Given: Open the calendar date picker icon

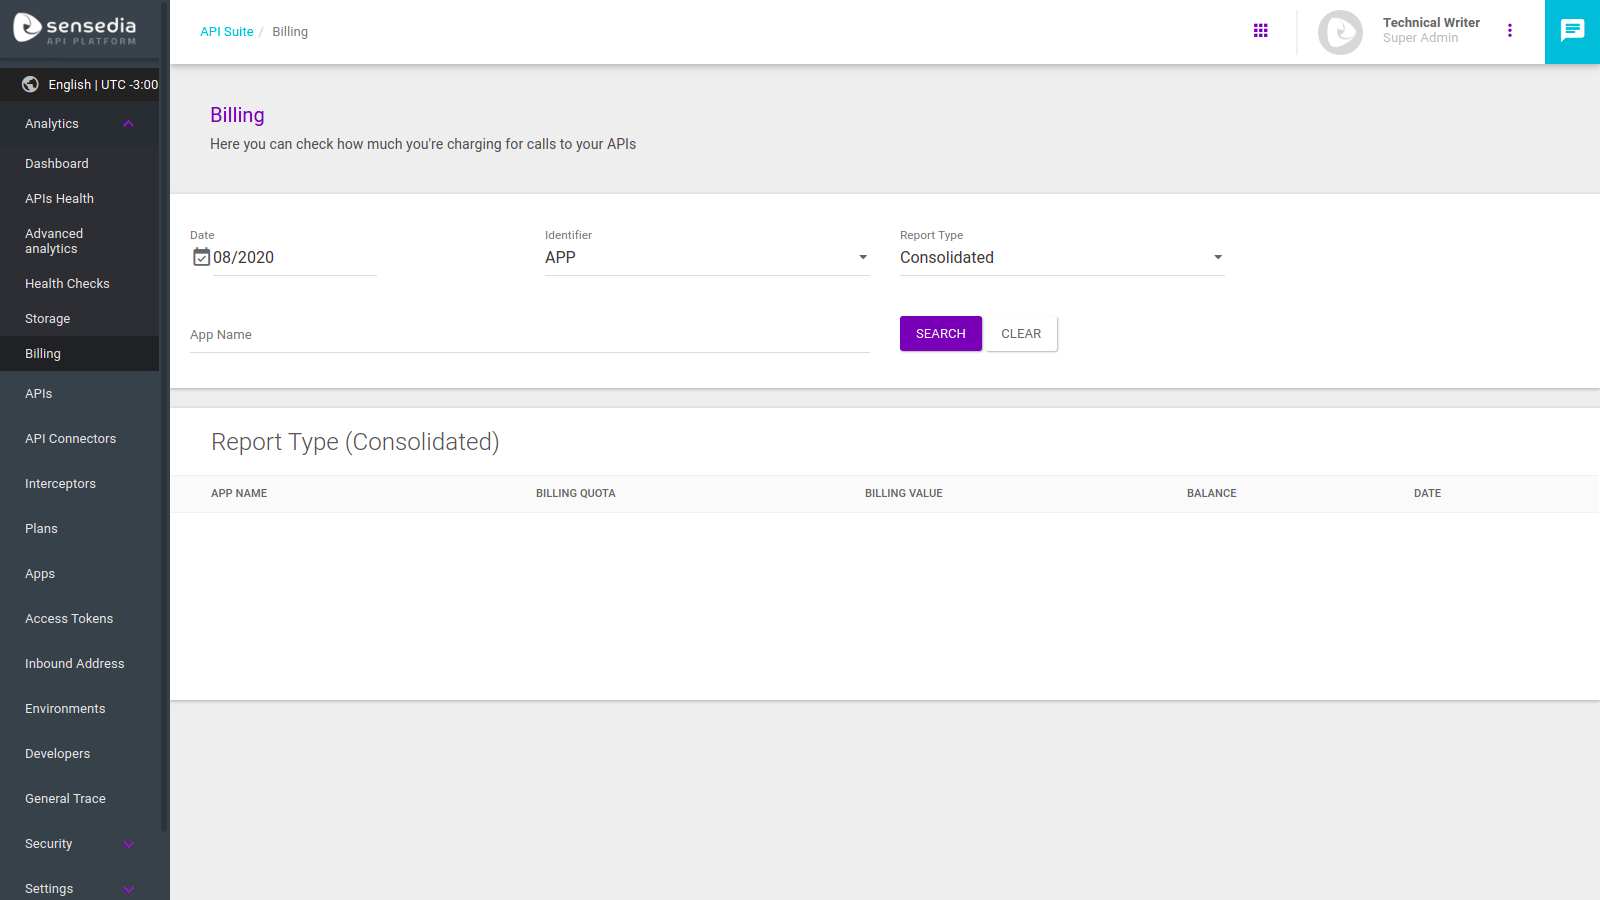Looking at the screenshot, I should (x=201, y=257).
